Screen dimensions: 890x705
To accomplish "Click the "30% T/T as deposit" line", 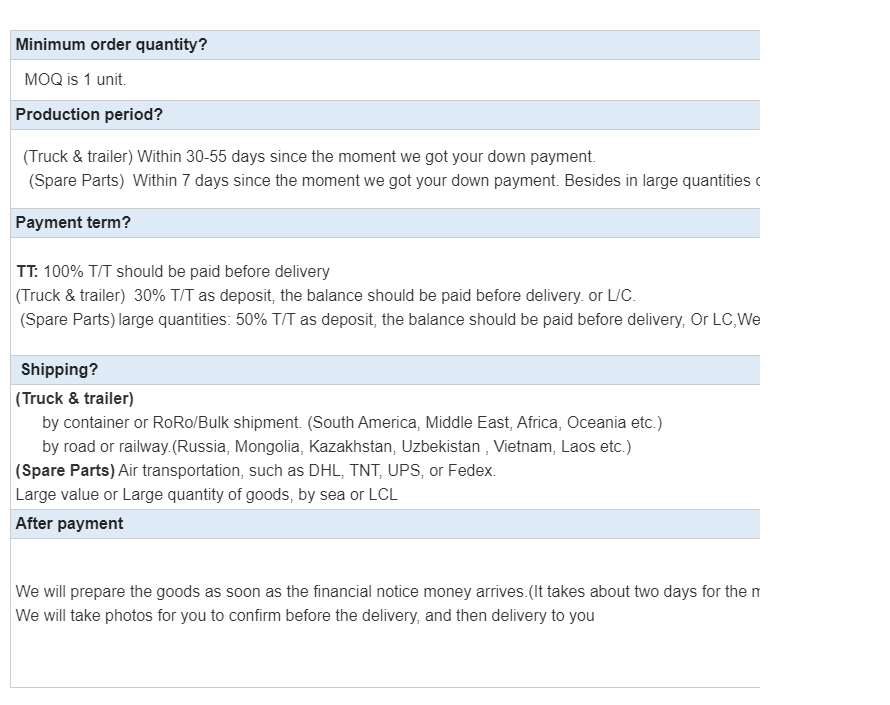I will pyautogui.click(x=325, y=296).
